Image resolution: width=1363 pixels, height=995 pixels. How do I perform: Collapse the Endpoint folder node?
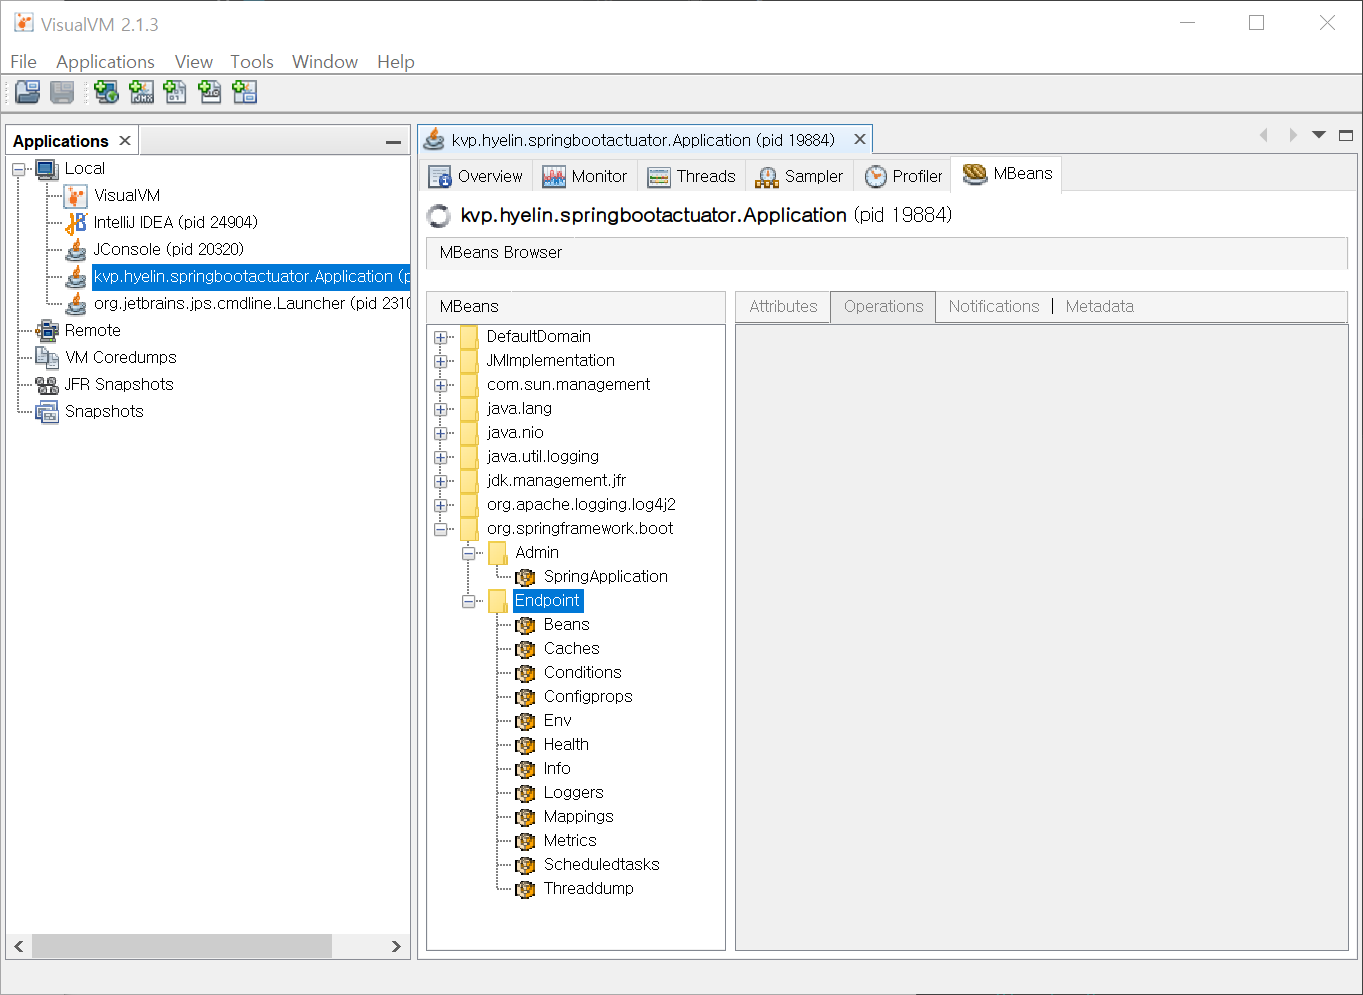coord(468,601)
